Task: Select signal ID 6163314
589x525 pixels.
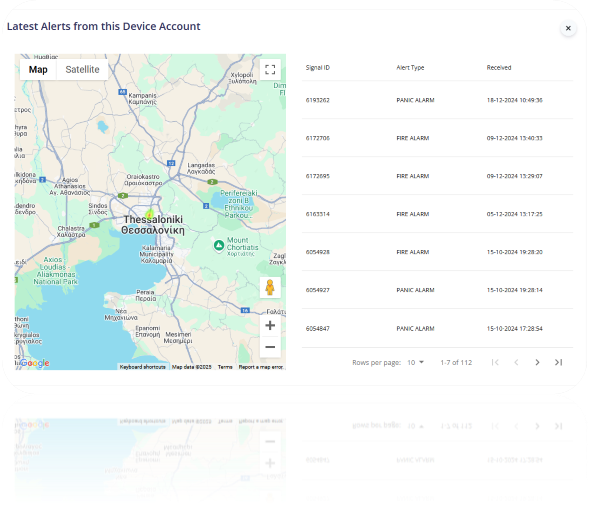Action: 317,214
